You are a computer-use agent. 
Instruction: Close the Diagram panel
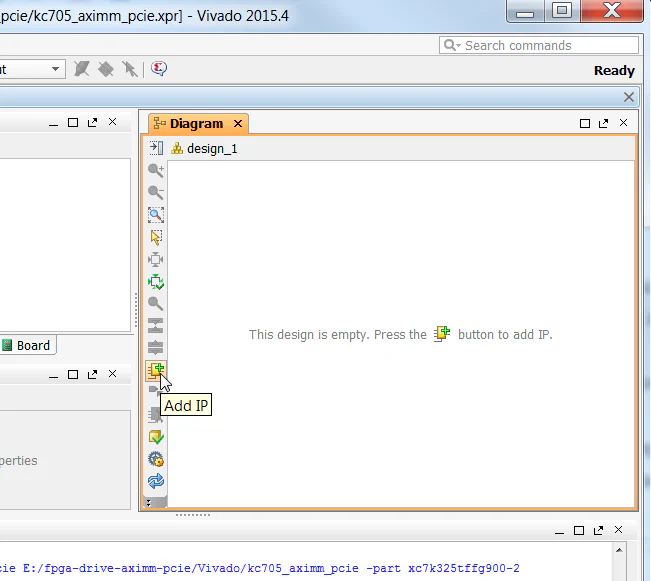pos(623,123)
